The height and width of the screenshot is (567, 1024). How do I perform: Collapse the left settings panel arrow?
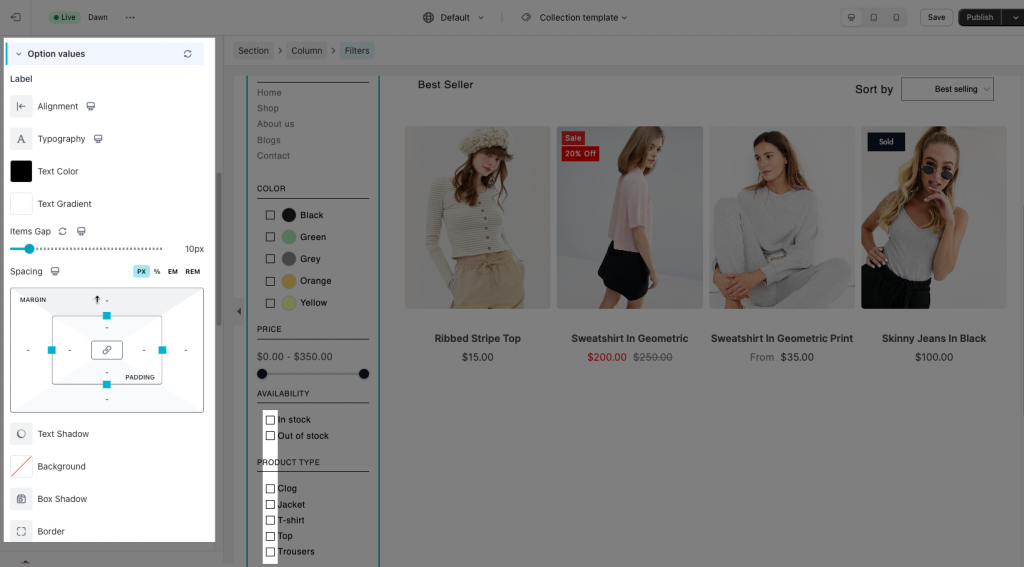pos(239,312)
